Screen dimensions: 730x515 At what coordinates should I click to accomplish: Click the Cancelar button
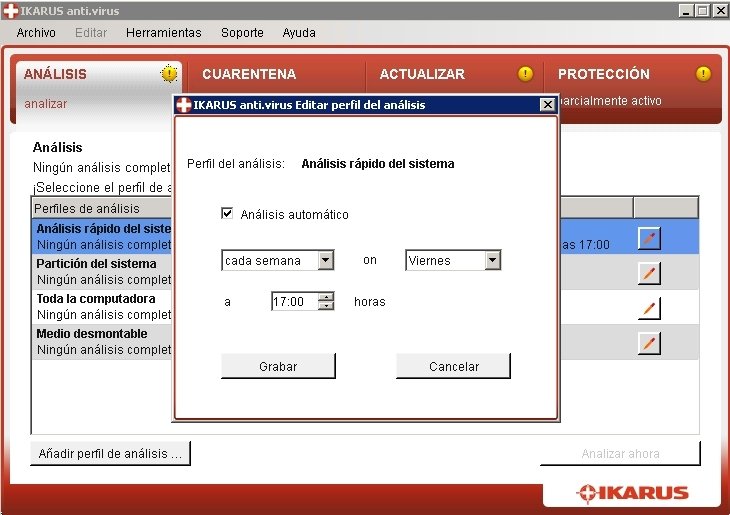(x=453, y=366)
